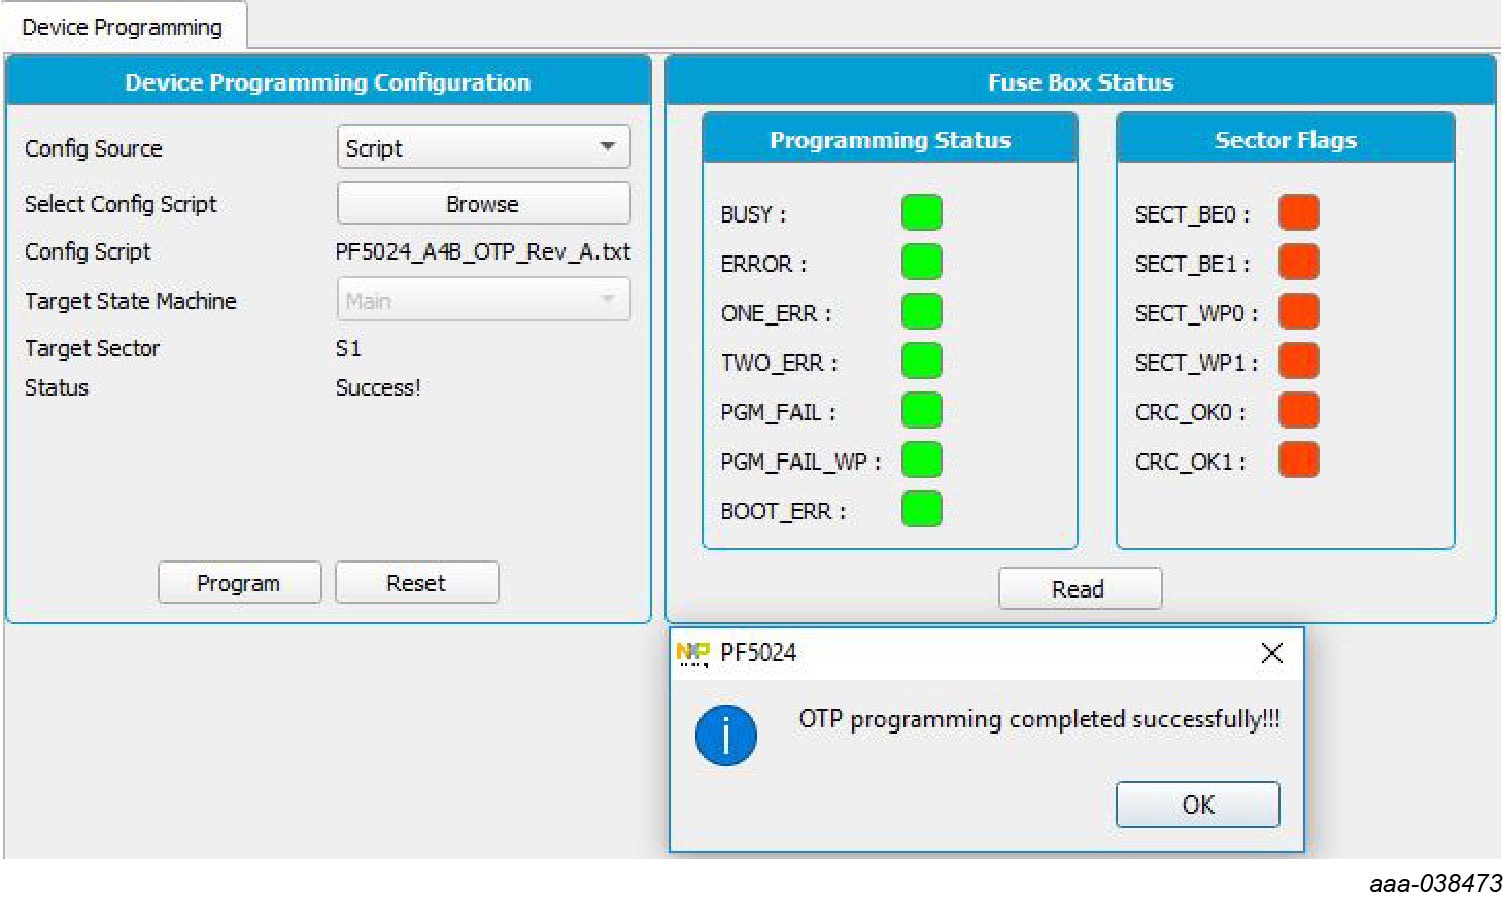
Task: Click the NXP logo in dialog title
Action: [x=692, y=654]
